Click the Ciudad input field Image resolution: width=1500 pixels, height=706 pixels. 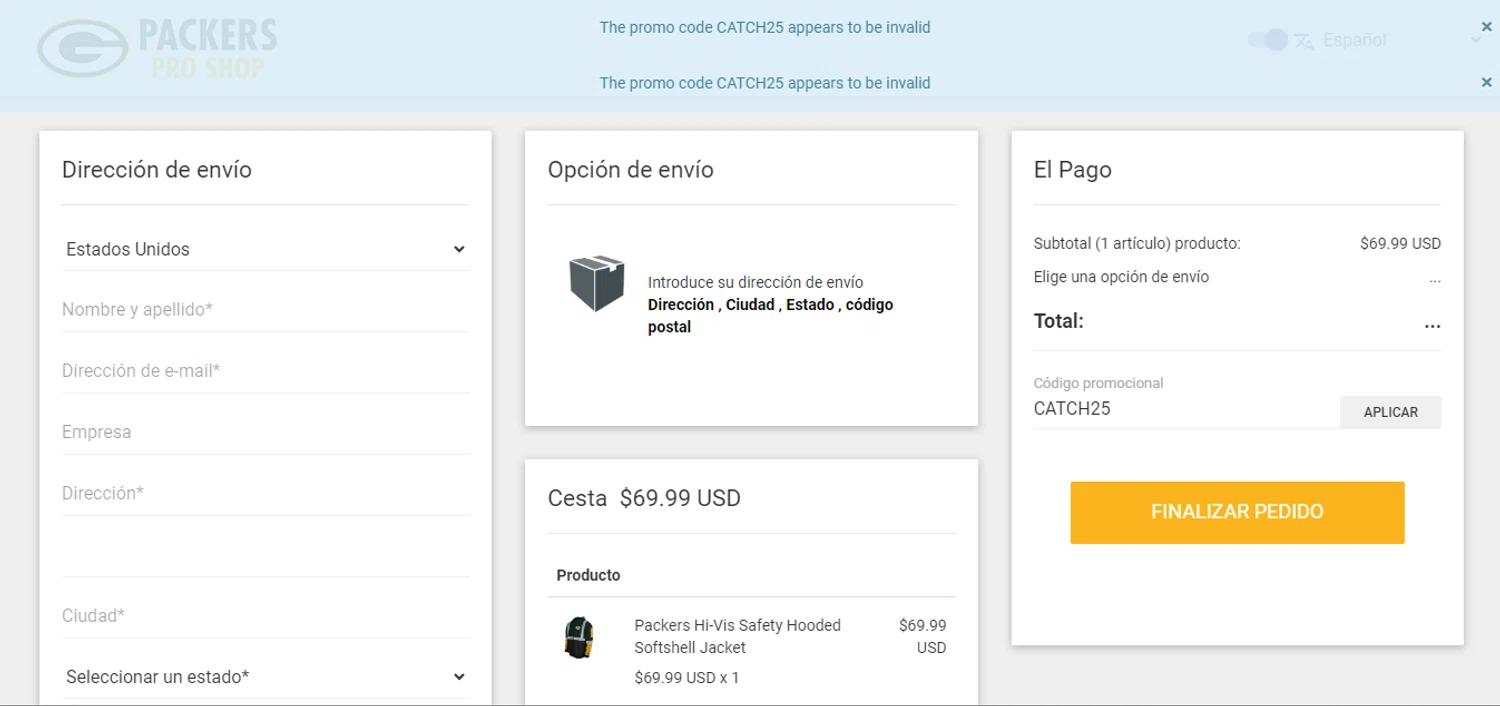point(265,616)
